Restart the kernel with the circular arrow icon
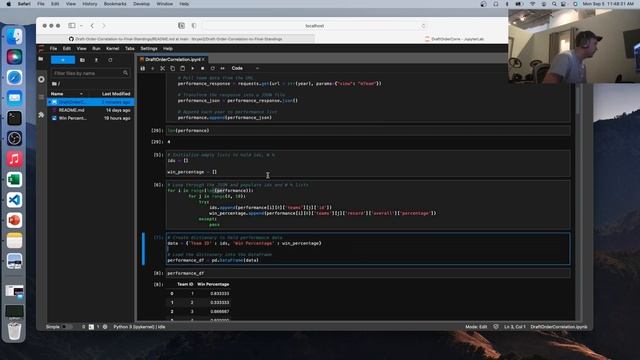 click(213, 68)
